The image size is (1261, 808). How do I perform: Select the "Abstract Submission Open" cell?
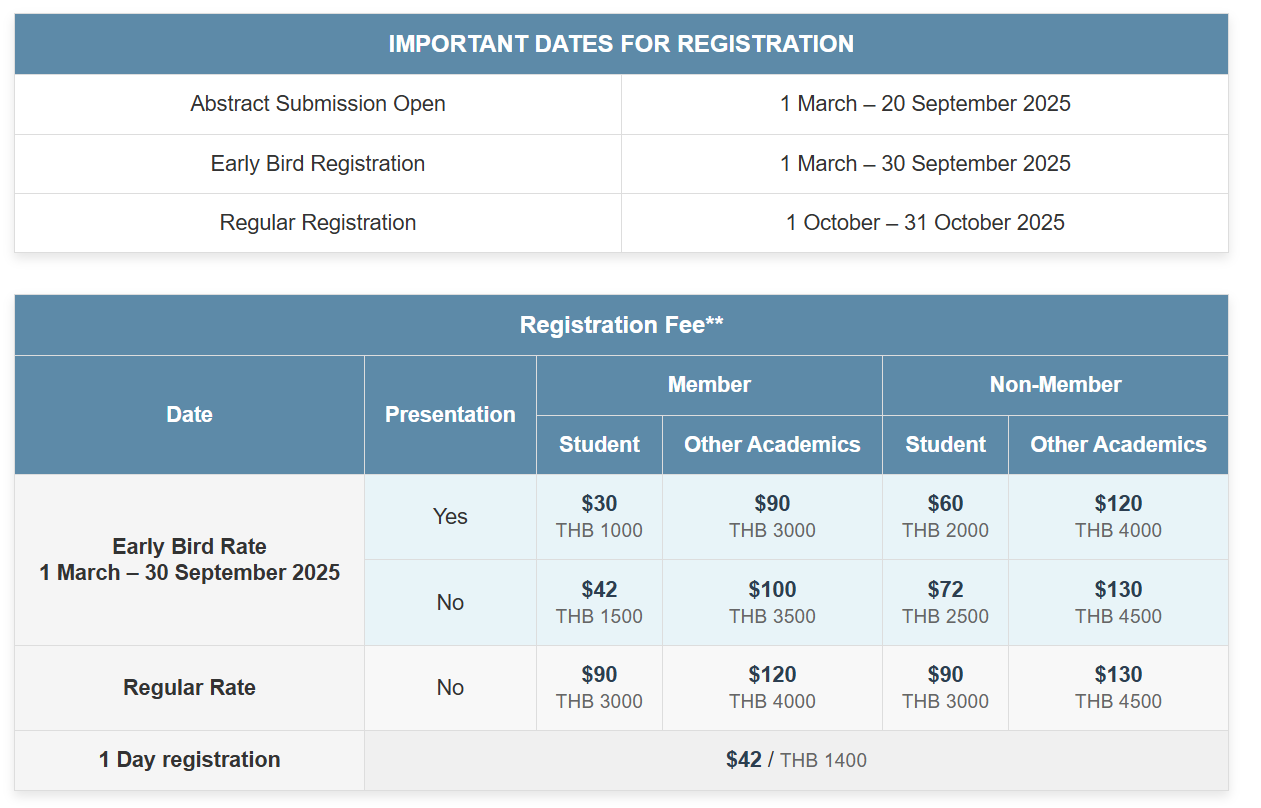(318, 104)
